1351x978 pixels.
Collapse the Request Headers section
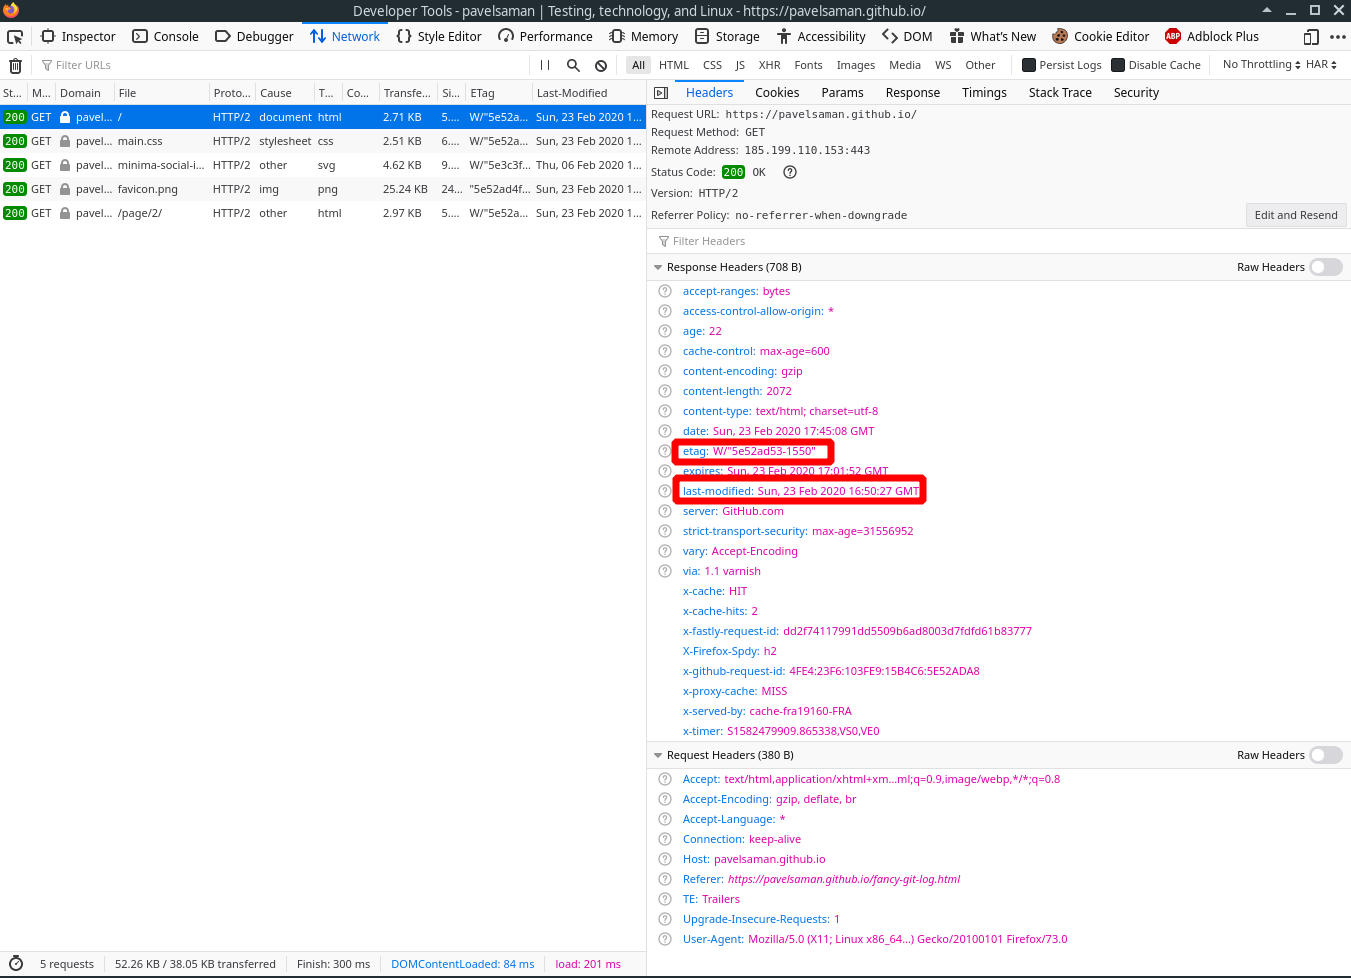click(x=658, y=755)
